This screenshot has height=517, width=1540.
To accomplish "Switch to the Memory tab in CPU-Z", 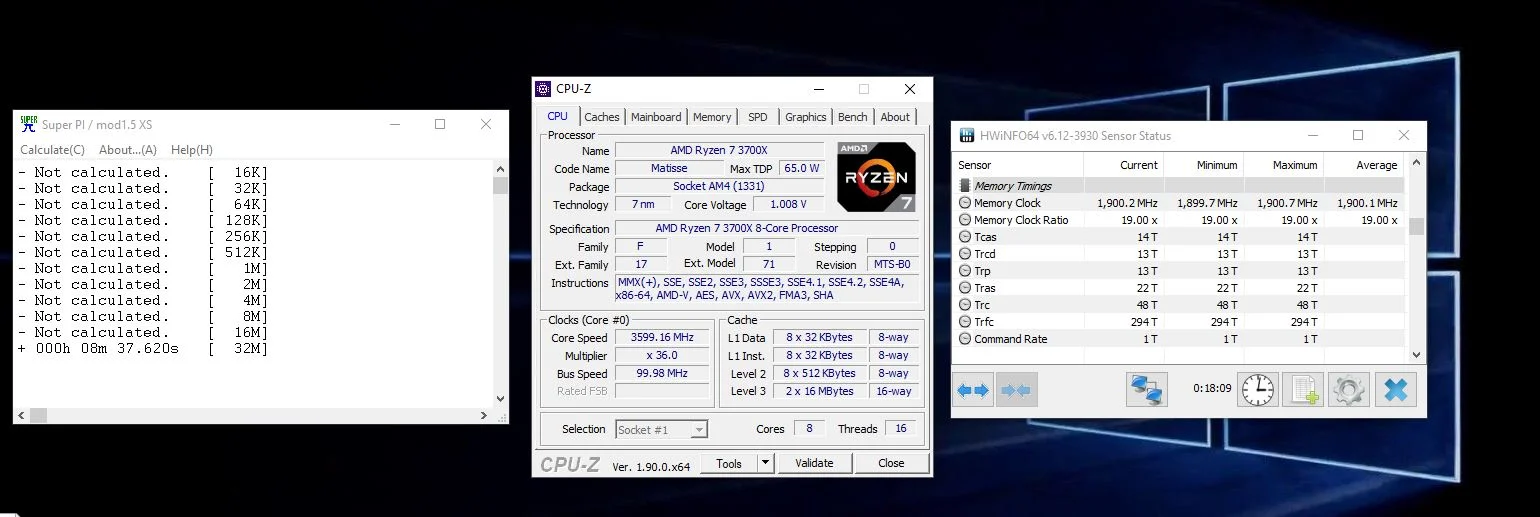I will pos(712,117).
